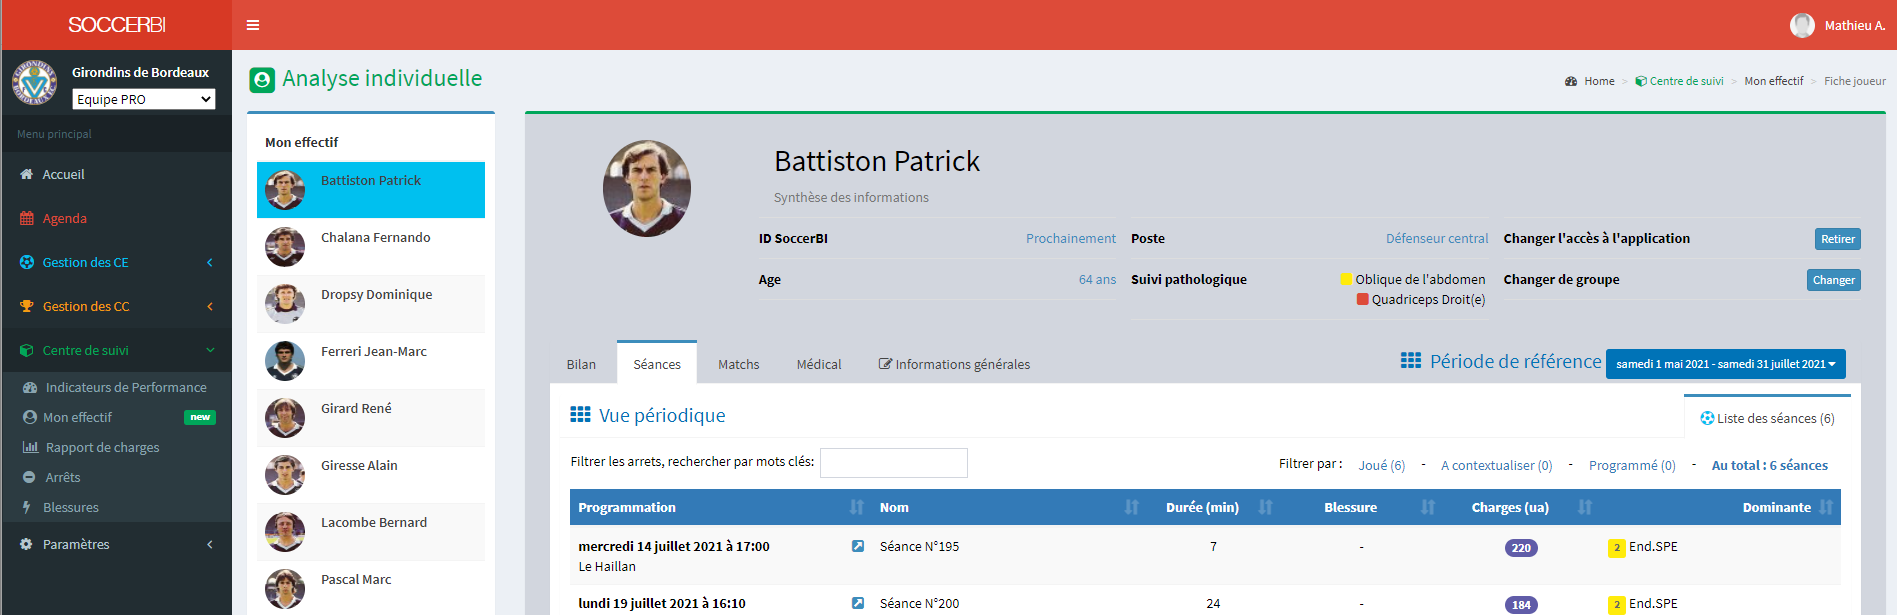Click the Girondins de Bordeaux club crest
Image resolution: width=1897 pixels, height=615 pixels.
[35, 83]
